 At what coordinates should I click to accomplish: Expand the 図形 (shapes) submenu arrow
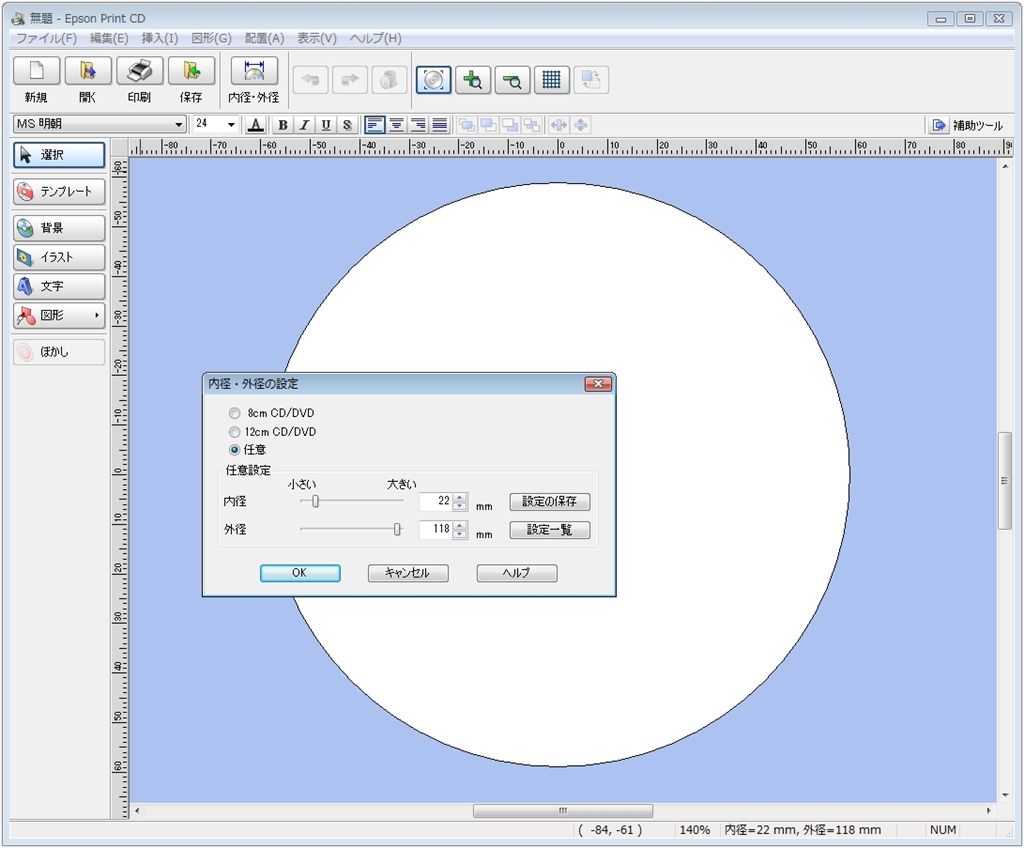(x=97, y=316)
